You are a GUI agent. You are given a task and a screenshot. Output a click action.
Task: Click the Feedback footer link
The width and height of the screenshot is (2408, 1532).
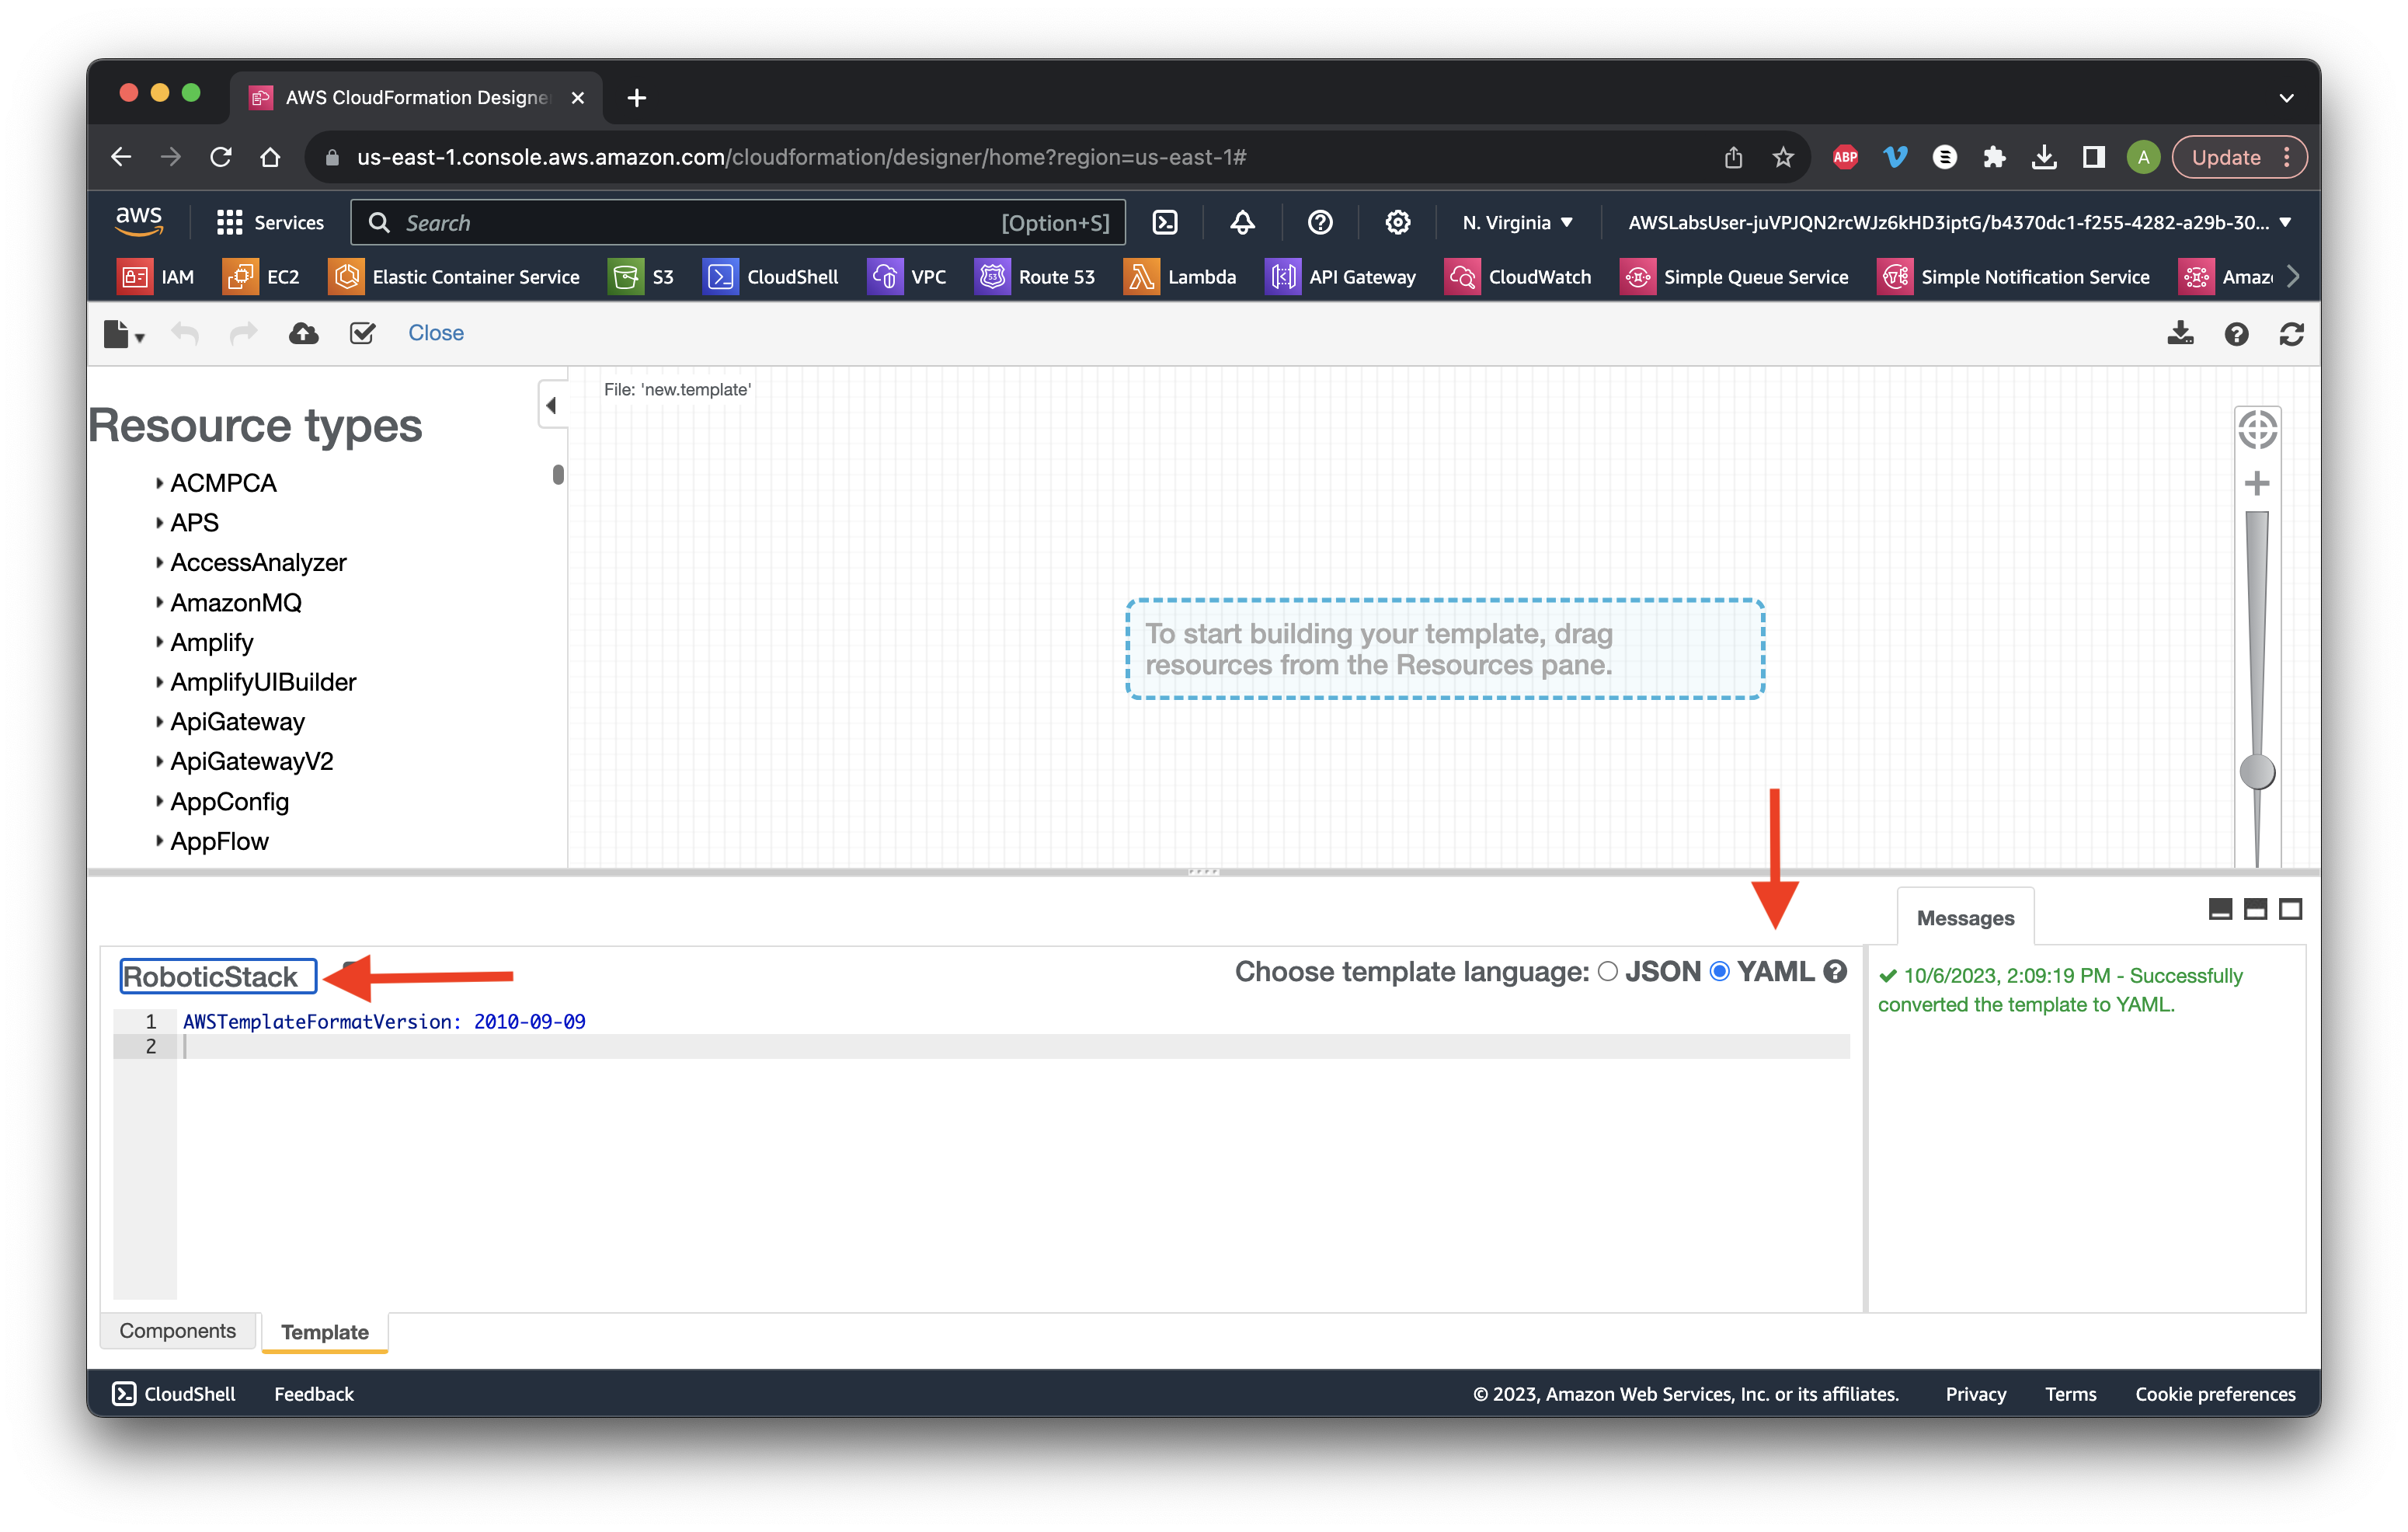tap(313, 1394)
